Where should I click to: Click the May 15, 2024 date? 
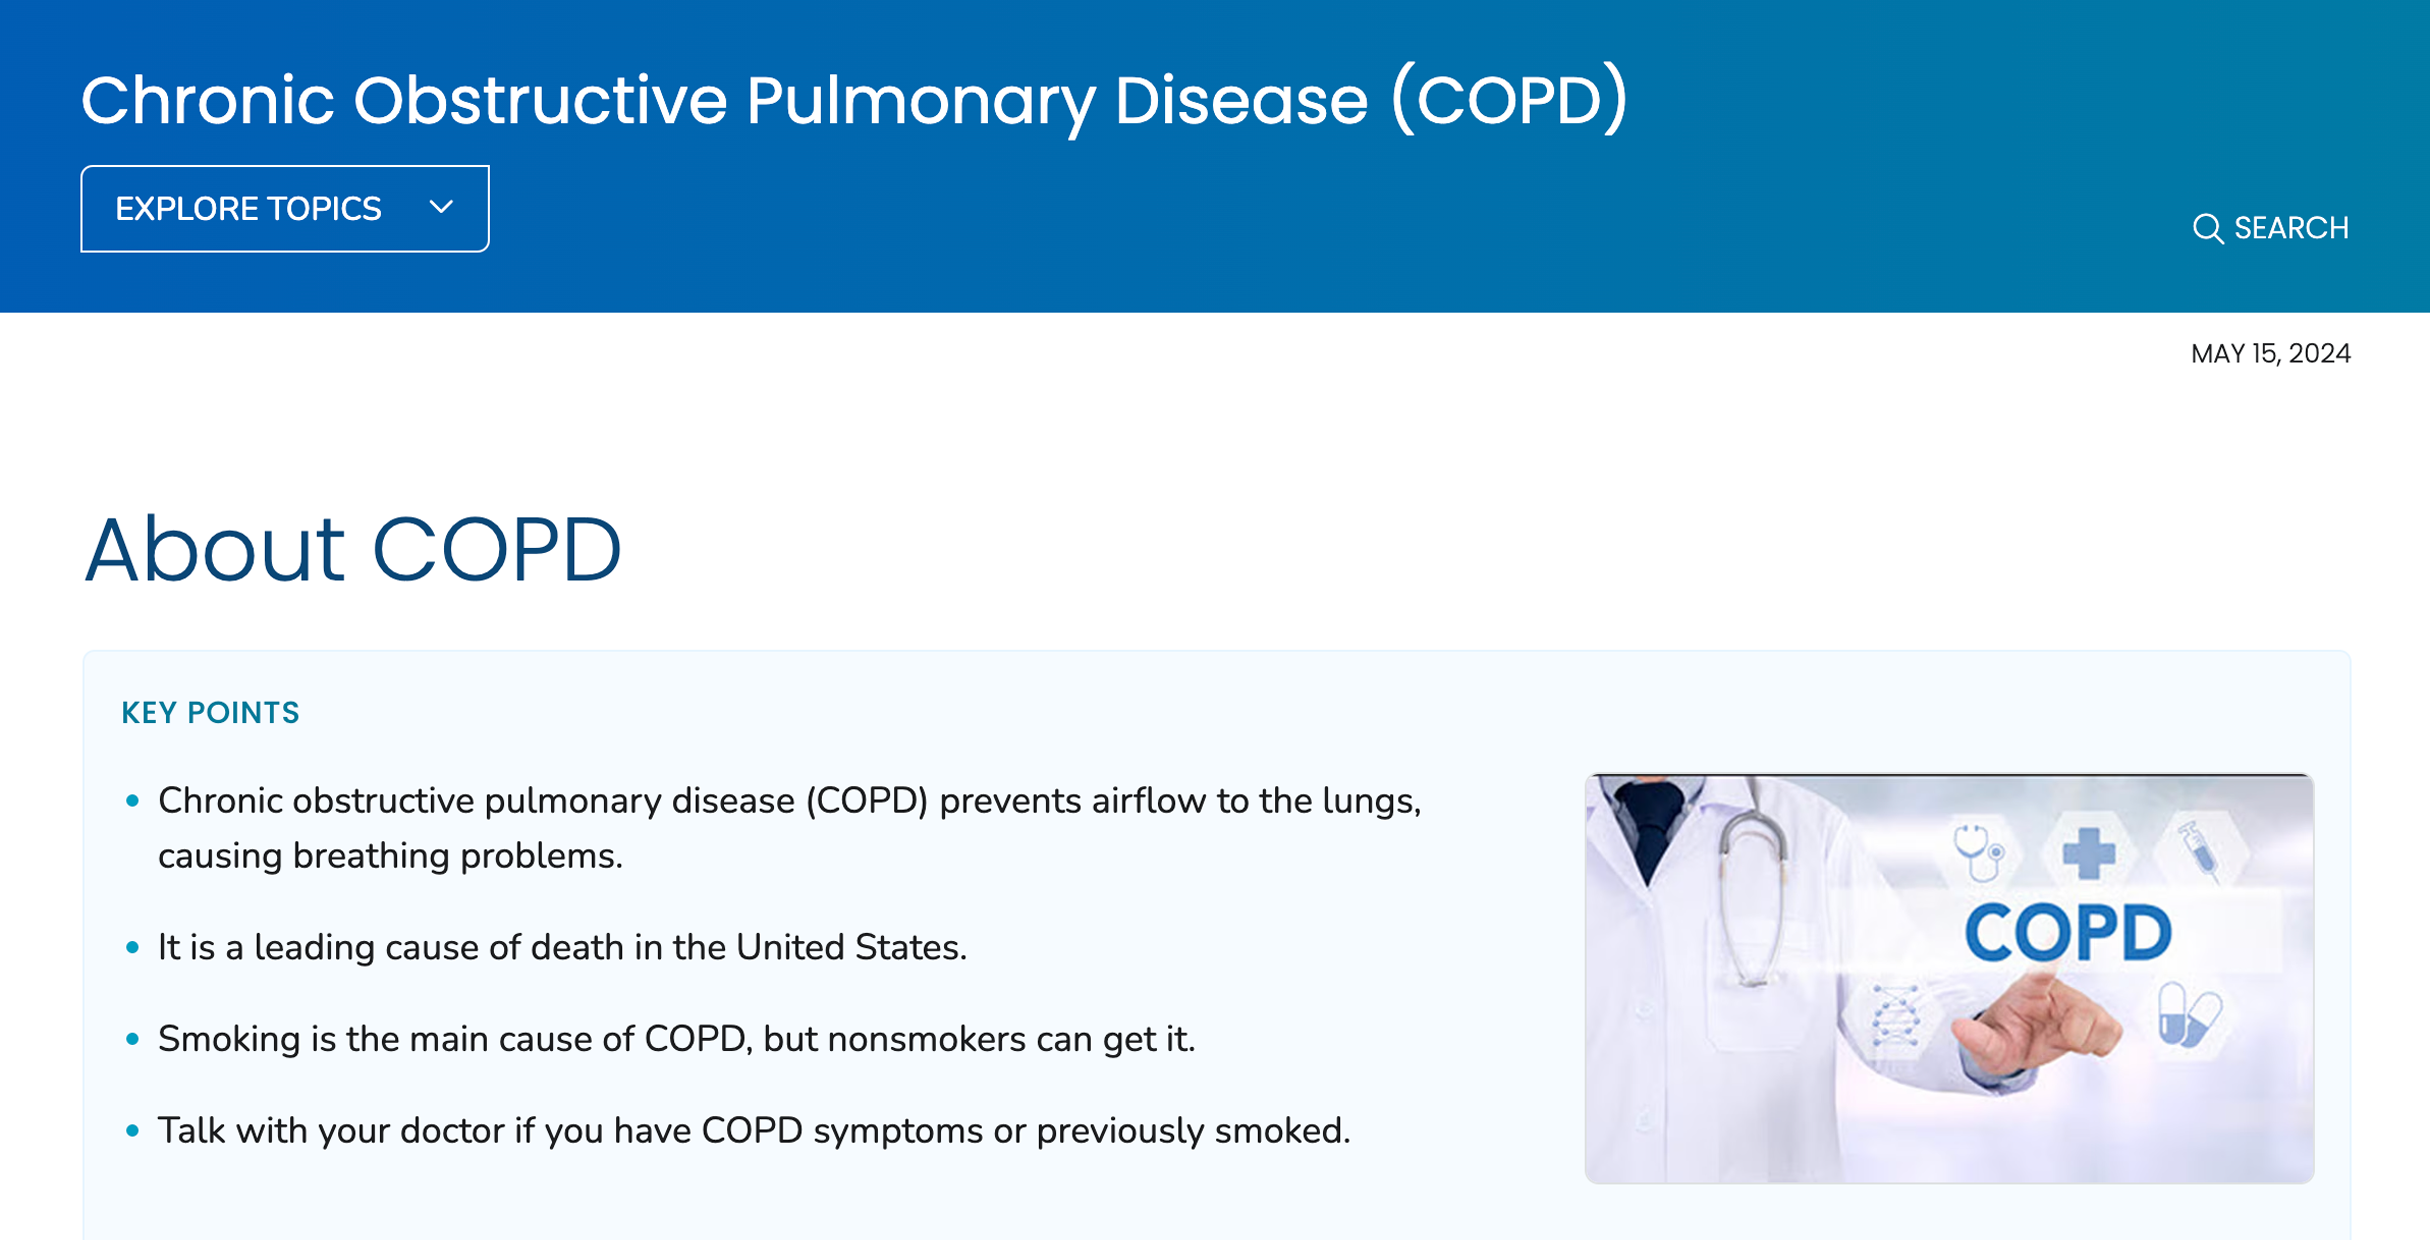2270,354
